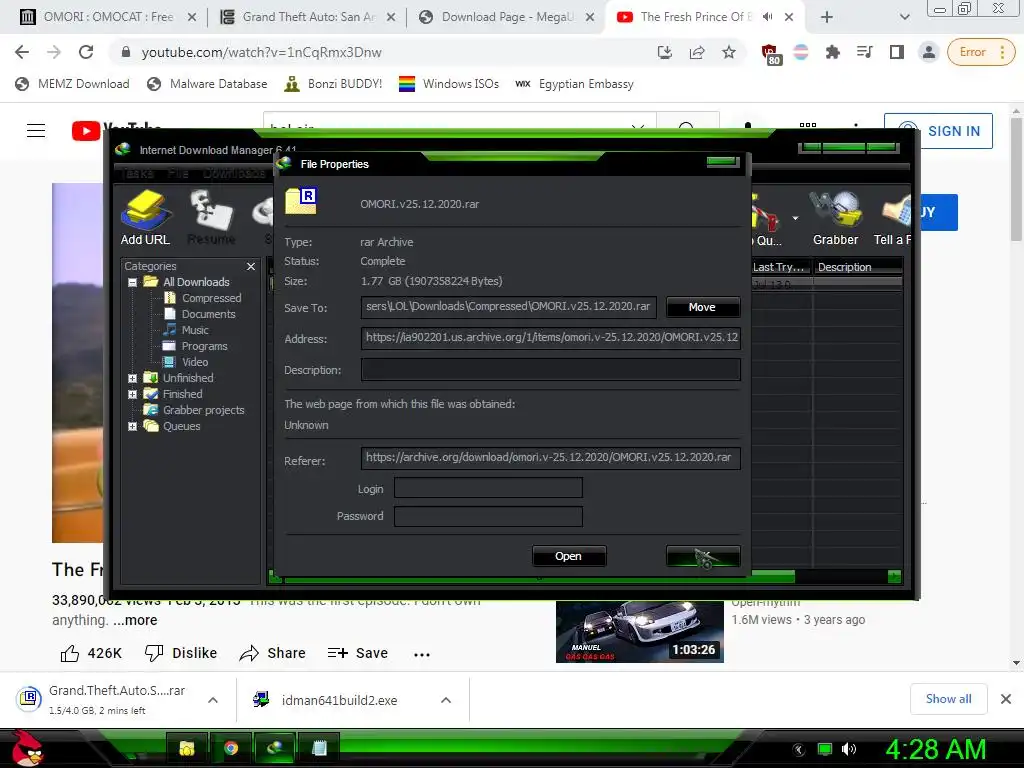
Task: Click the Last Try column header
Action: pyautogui.click(x=780, y=266)
